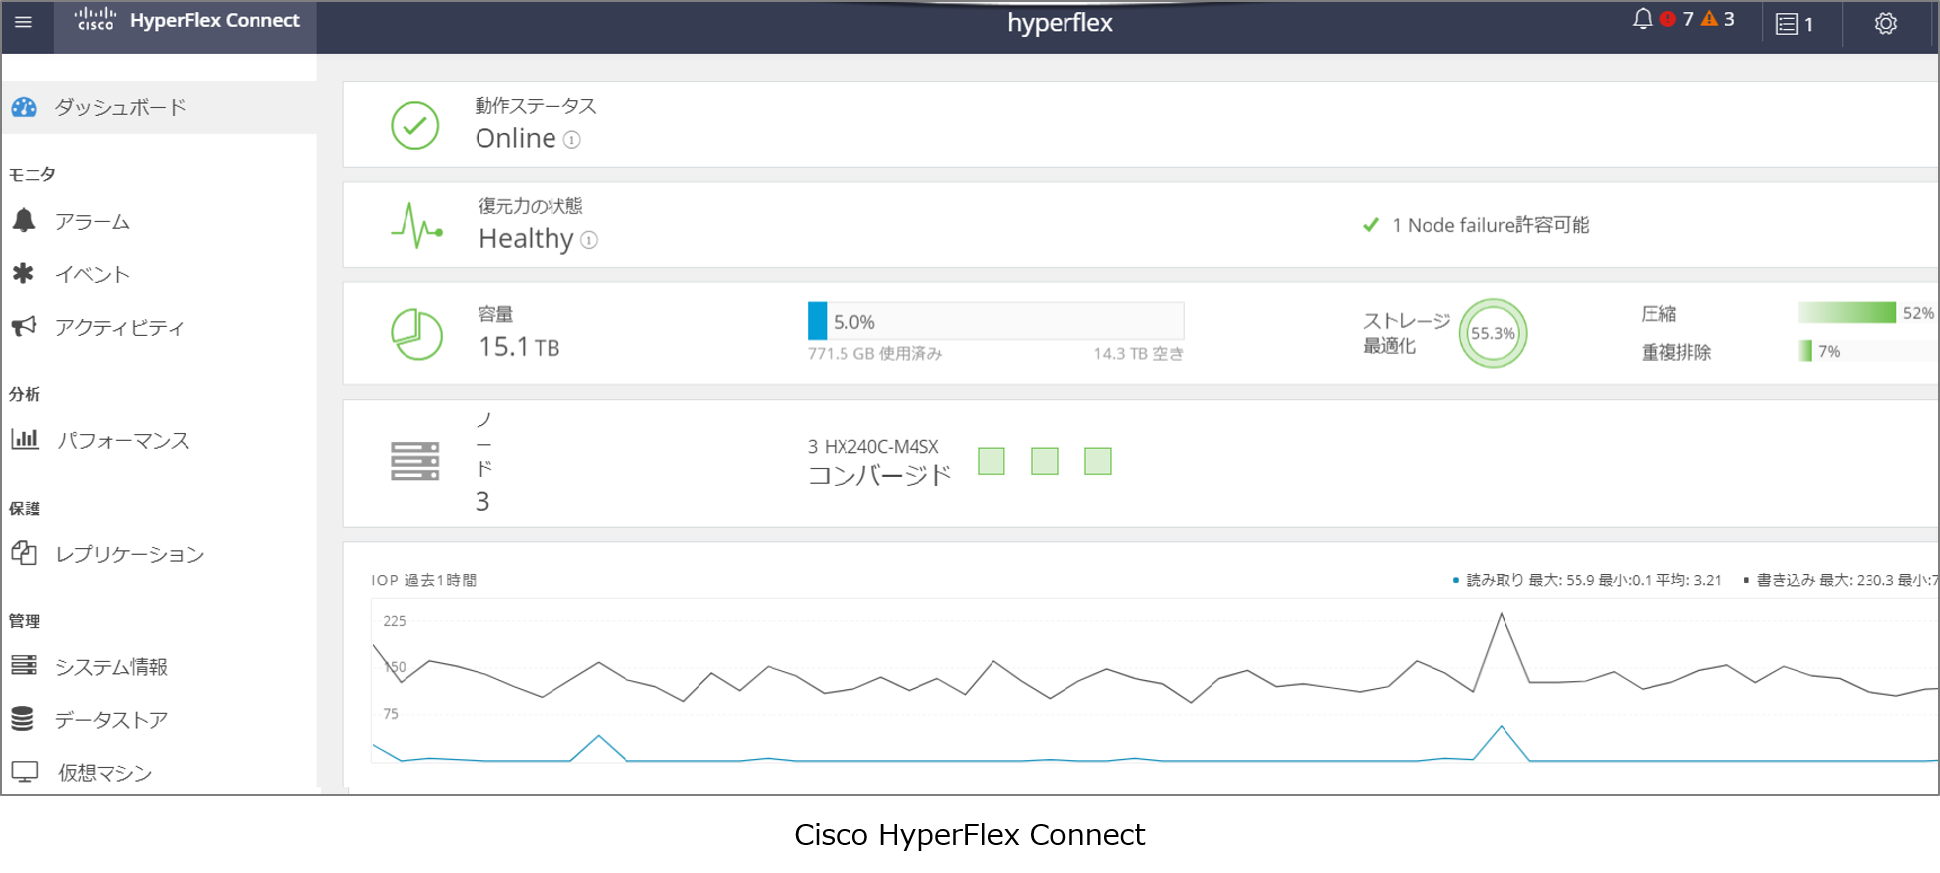The width and height of the screenshot is (1940, 873).
Task: Click the stacked servers node icon
Action: (415, 461)
